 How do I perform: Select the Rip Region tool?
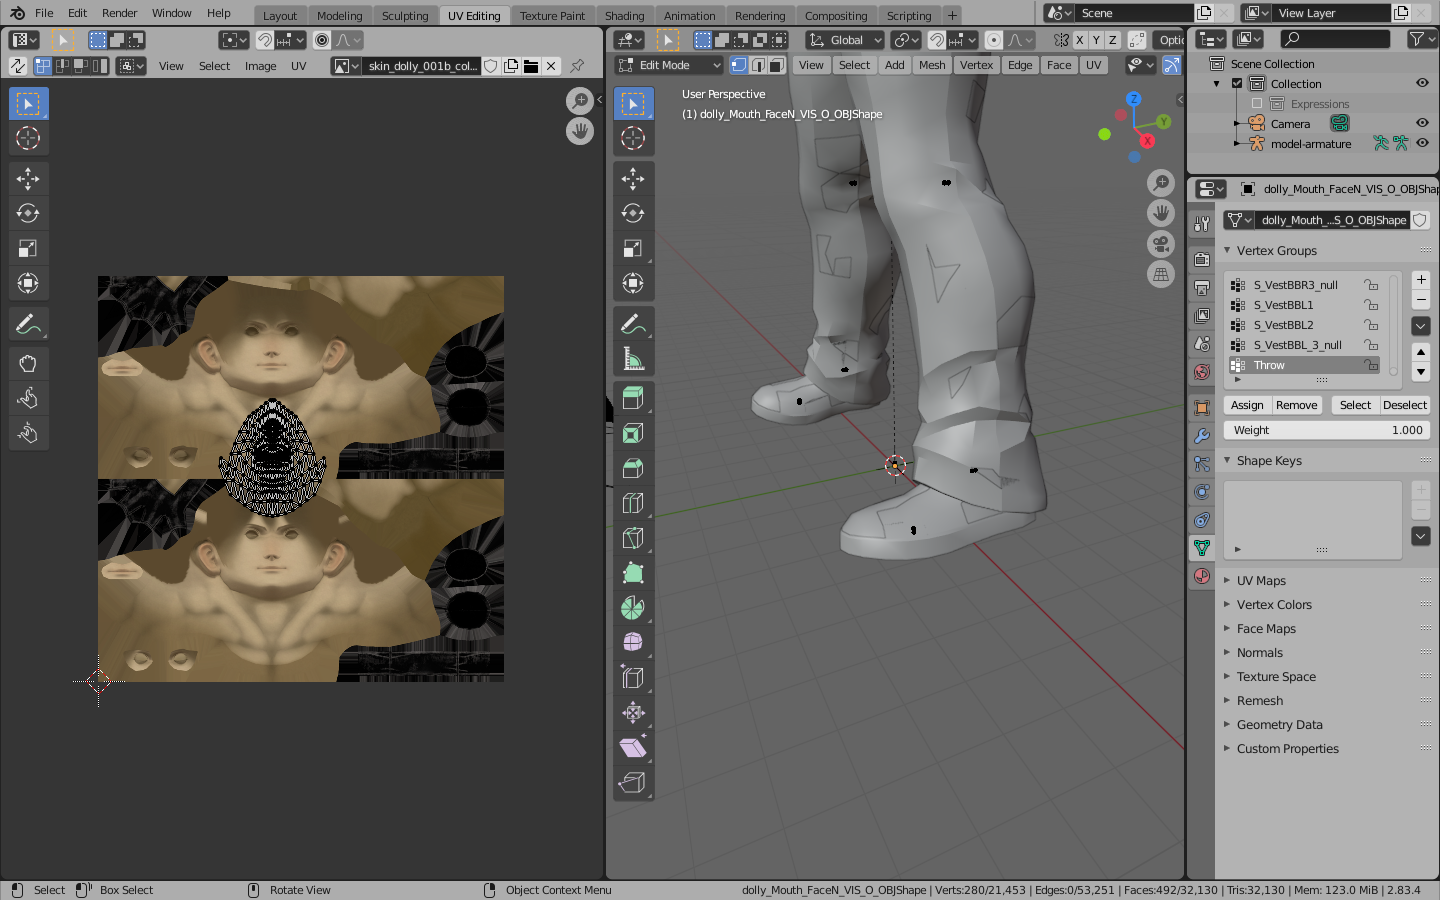click(633, 782)
